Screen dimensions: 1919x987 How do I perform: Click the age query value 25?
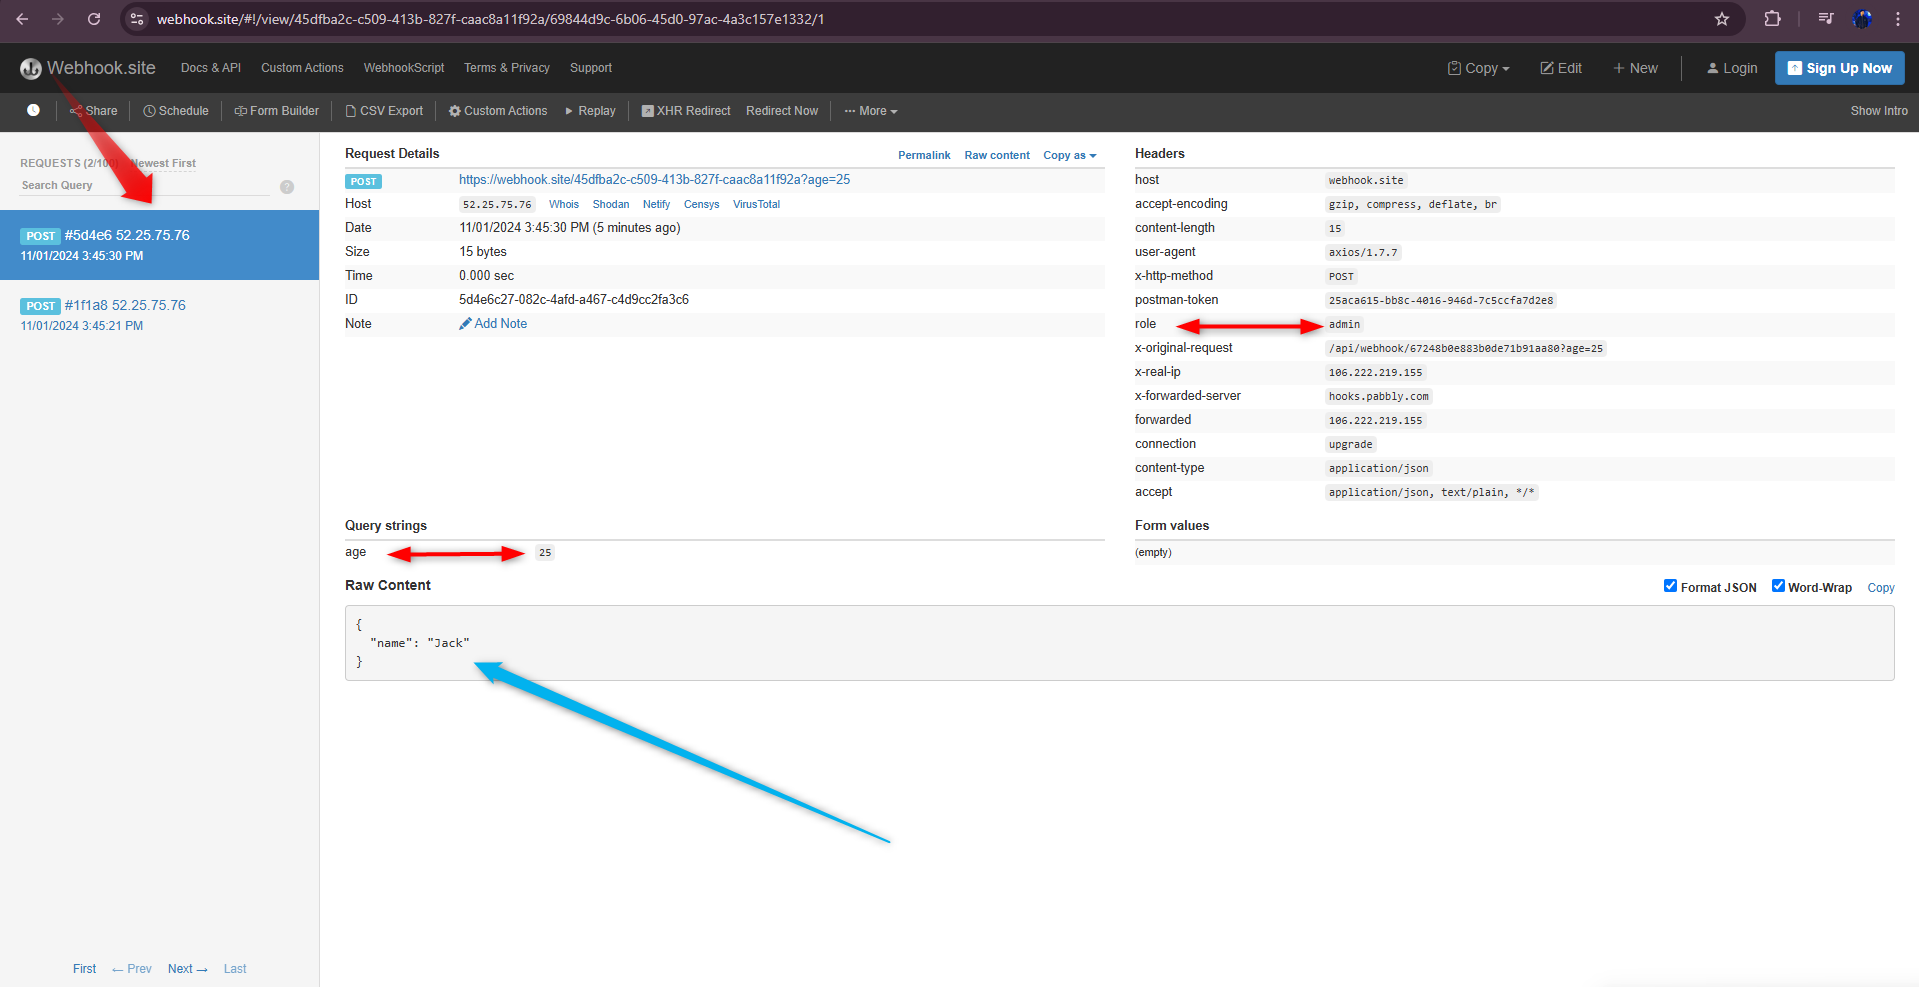545,552
